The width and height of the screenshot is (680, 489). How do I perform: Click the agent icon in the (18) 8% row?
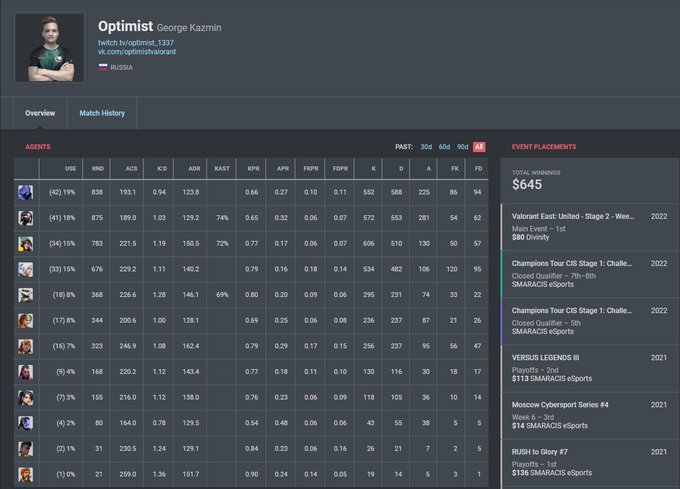[x=26, y=295]
